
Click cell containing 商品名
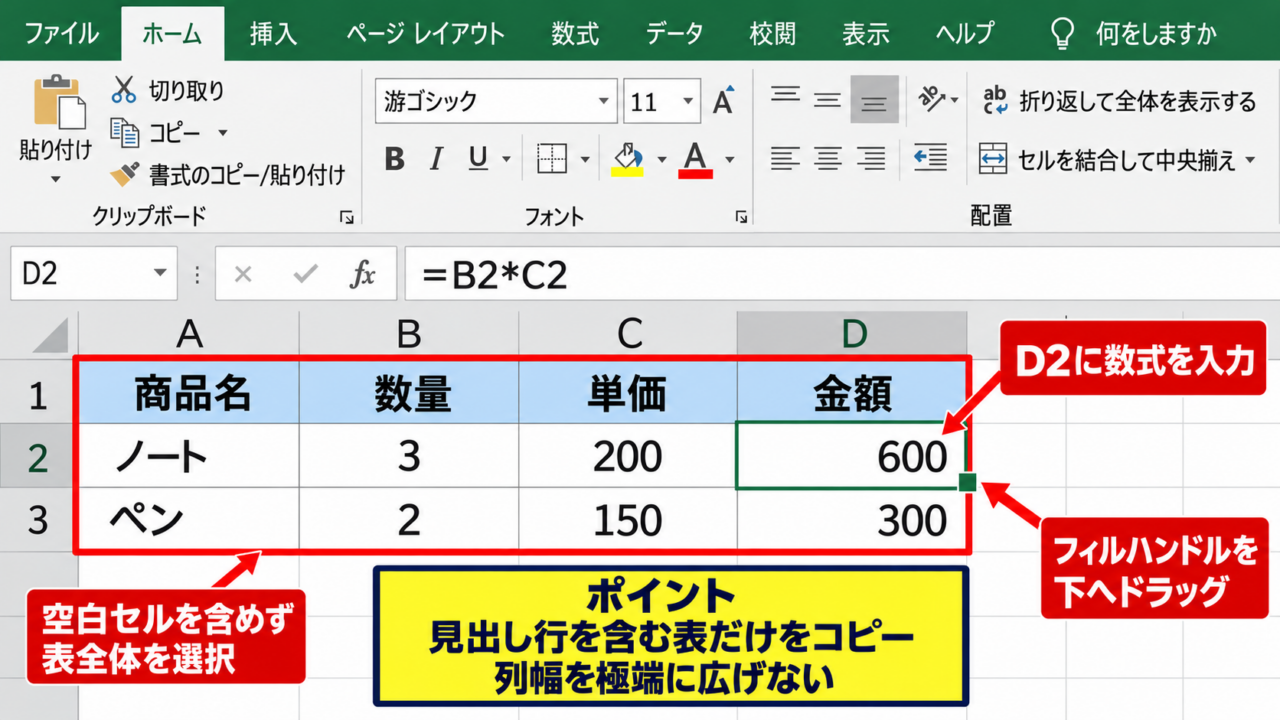tap(189, 394)
